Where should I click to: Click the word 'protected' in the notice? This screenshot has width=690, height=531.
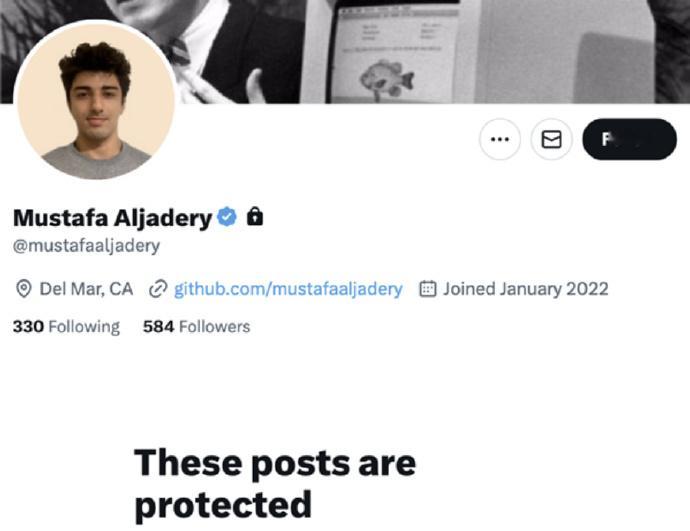point(223,505)
